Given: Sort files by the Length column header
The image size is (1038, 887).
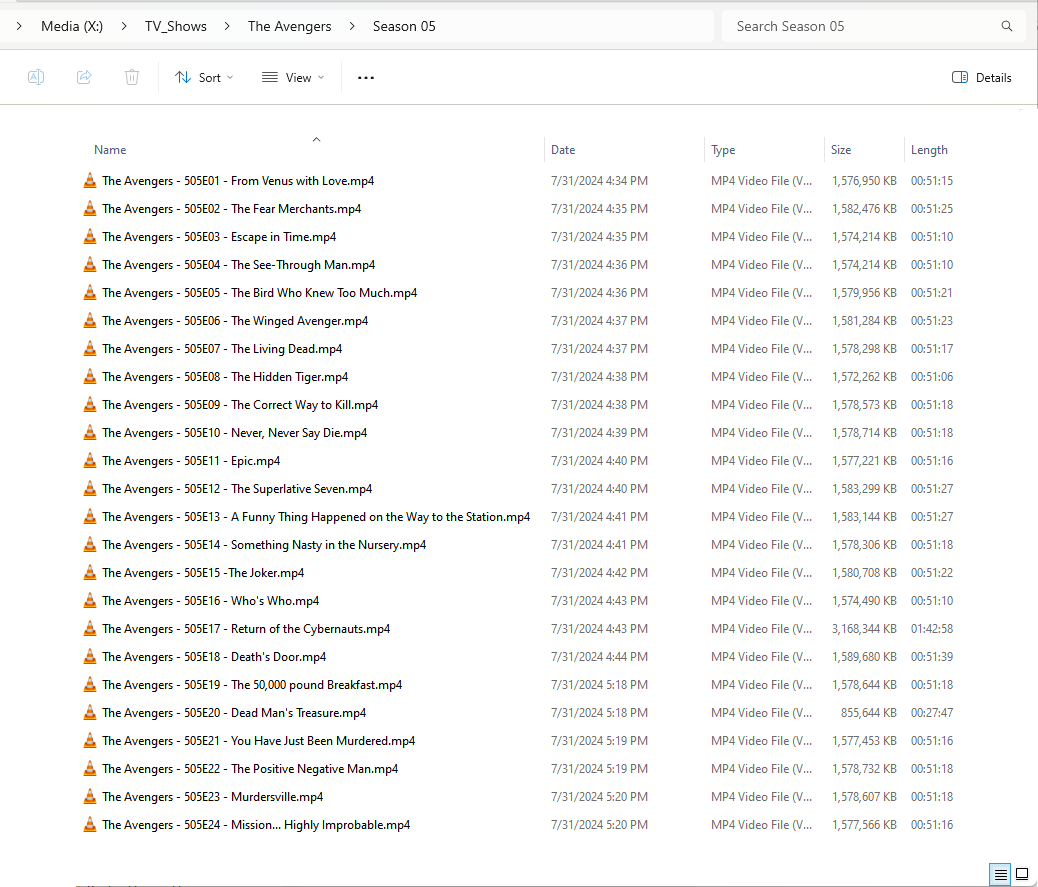Looking at the screenshot, I should point(929,149).
